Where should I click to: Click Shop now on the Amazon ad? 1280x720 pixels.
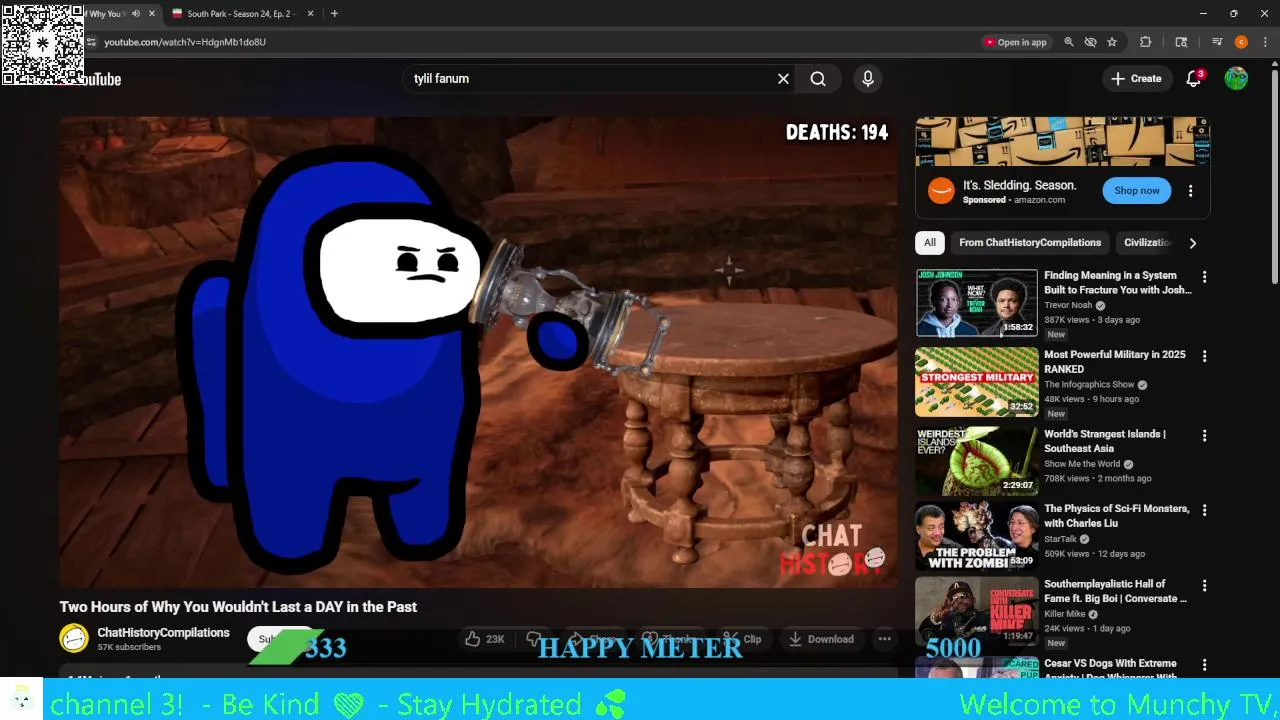1137,191
